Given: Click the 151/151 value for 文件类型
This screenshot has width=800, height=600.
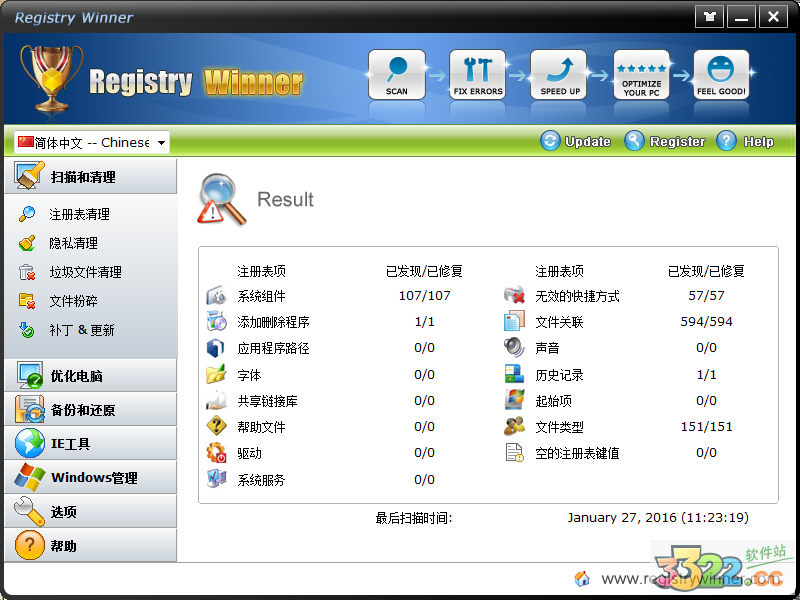Looking at the screenshot, I should [706, 427].
